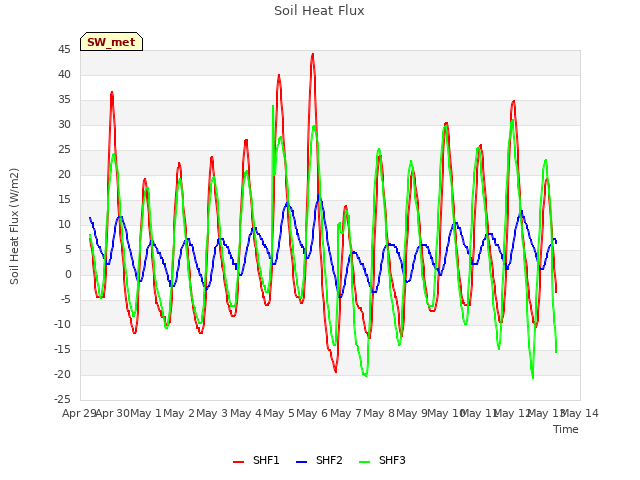Click the 20 y-axis tick label
The width and height of the screenshot is (640, 480).
(x=64, y=175)
